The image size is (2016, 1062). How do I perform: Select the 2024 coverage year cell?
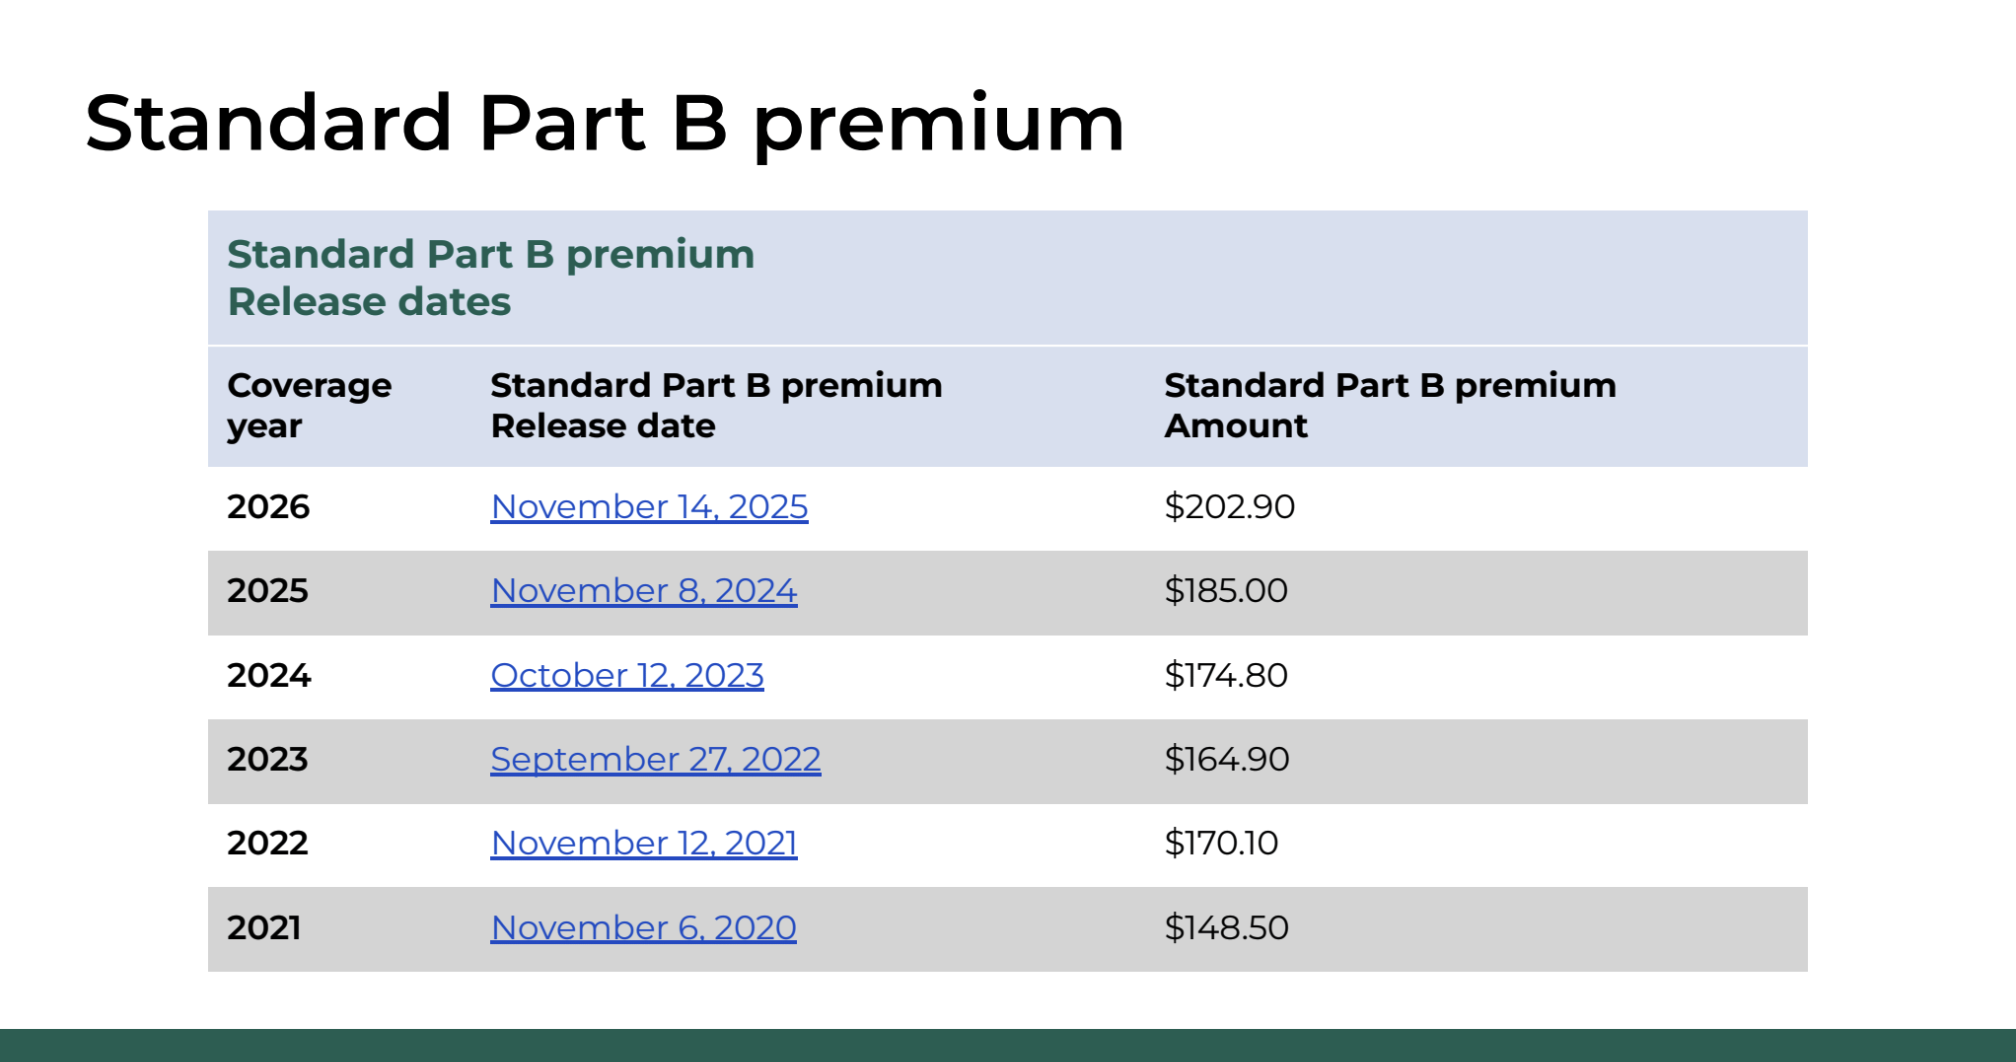tap(269, 676)
